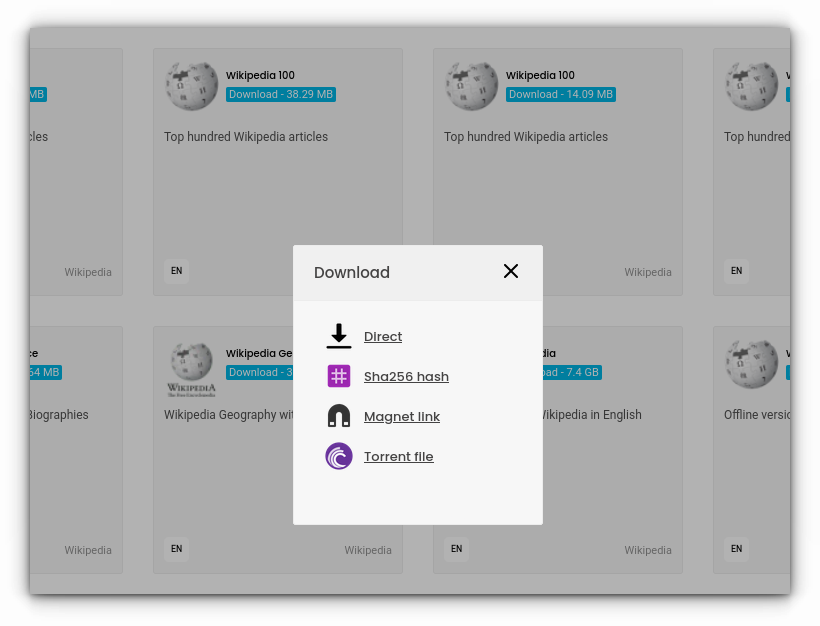Click the description text on the 14.09 MB card
820x626 pixels.
(x=526, y=136)
